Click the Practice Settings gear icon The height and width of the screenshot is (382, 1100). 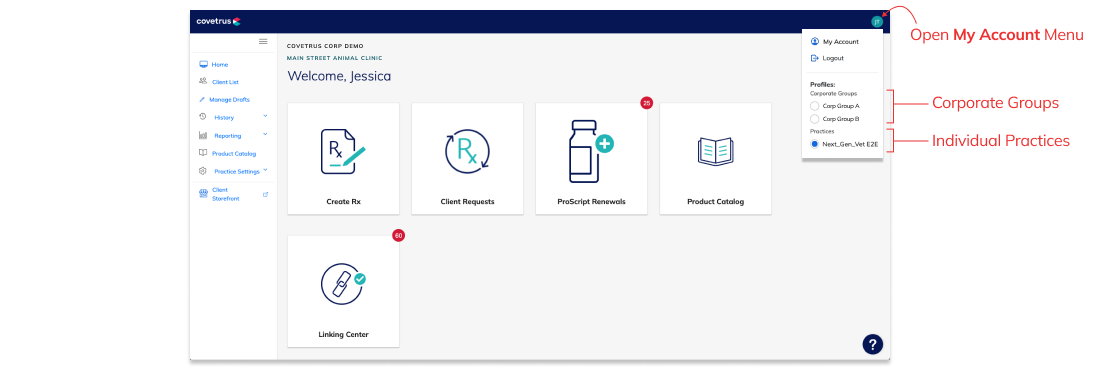[x=203, y=171]
